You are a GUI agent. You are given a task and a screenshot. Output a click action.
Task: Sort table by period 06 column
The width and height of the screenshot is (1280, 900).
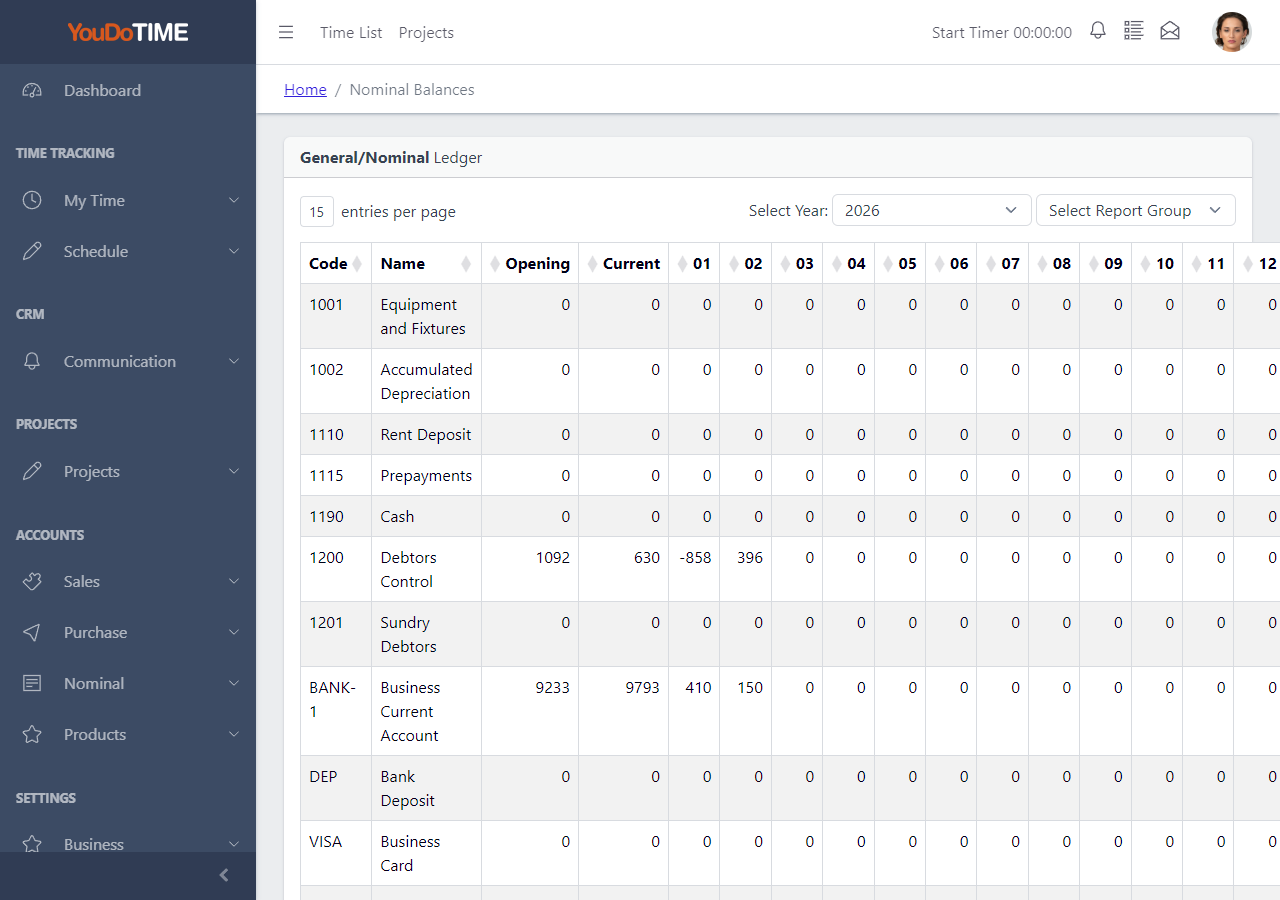952,263
